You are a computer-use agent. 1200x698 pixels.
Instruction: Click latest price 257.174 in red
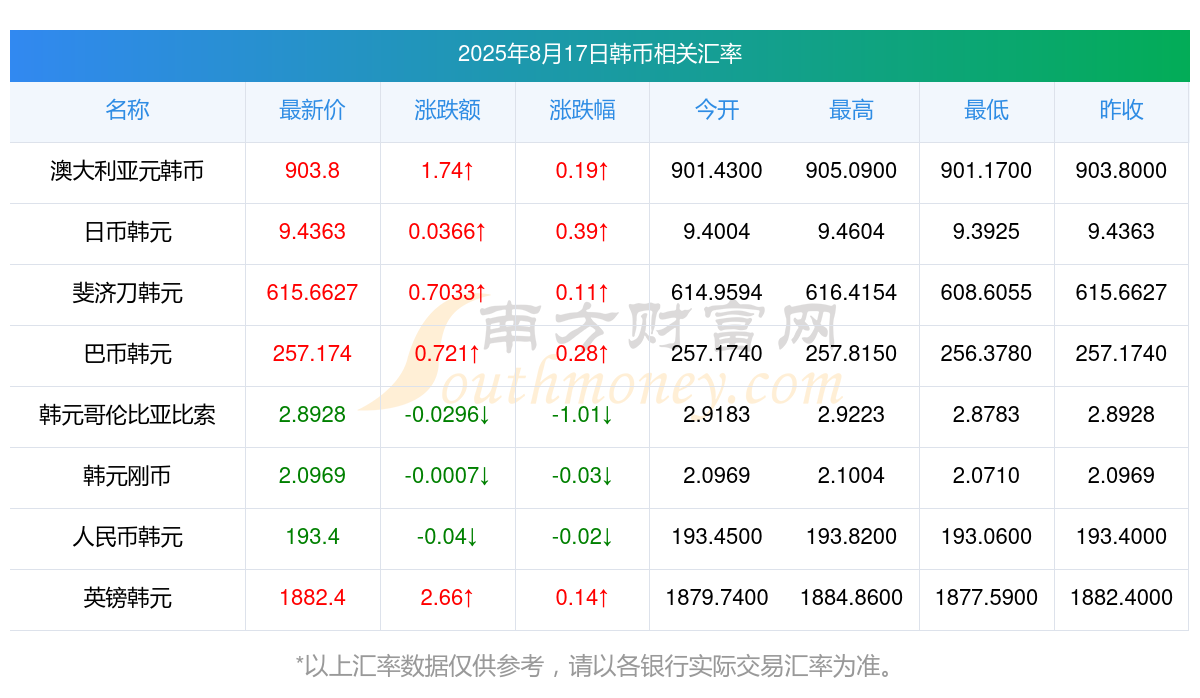click(312, 354)
